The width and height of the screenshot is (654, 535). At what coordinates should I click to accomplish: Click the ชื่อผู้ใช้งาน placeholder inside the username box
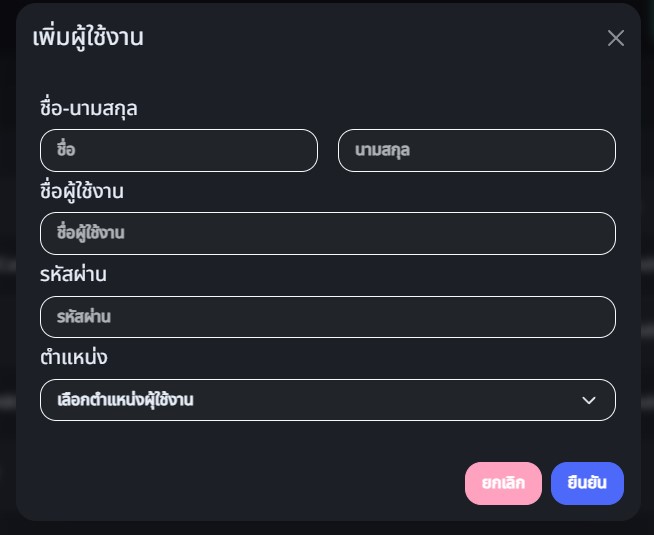[x=91, y=234]
